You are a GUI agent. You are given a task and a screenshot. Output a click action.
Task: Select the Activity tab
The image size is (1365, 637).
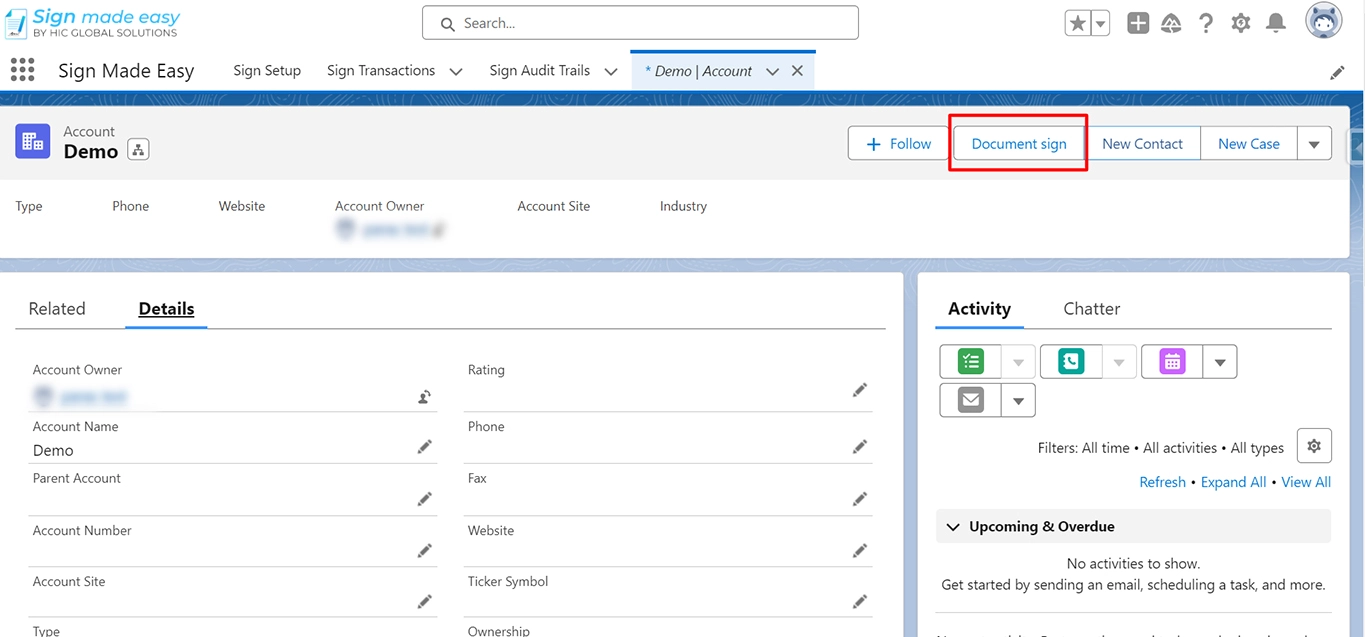pos(979,308)
